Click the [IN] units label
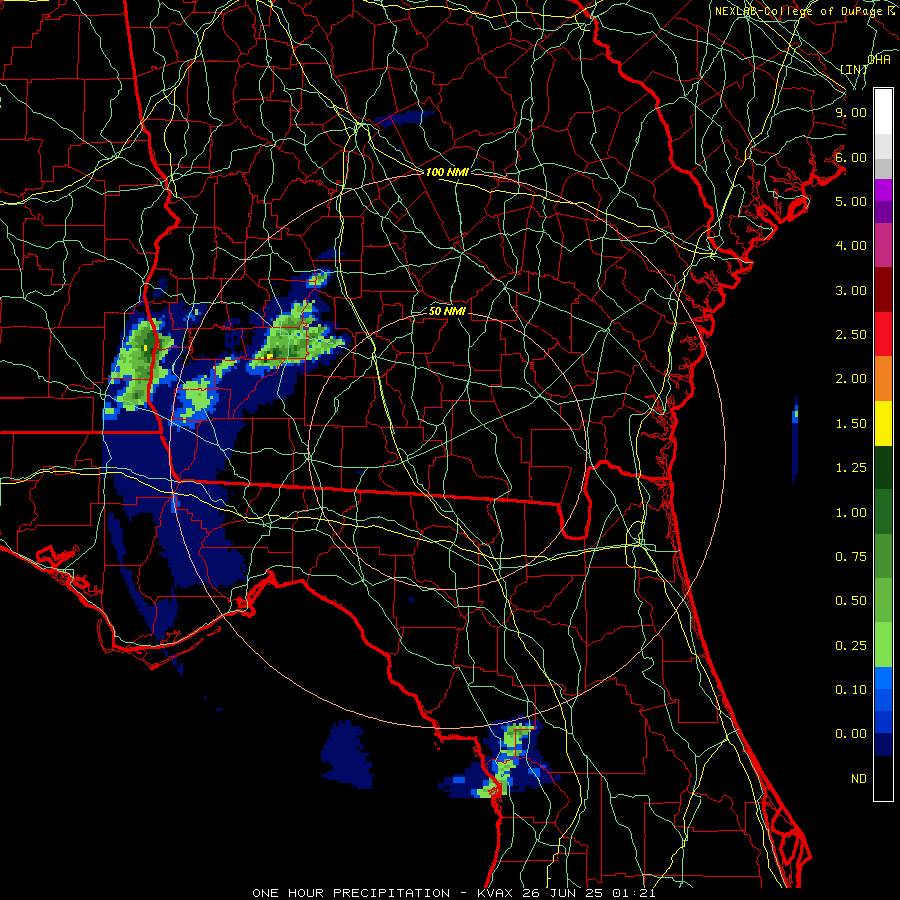Screen dimensions: 900x900 point(854,69)
